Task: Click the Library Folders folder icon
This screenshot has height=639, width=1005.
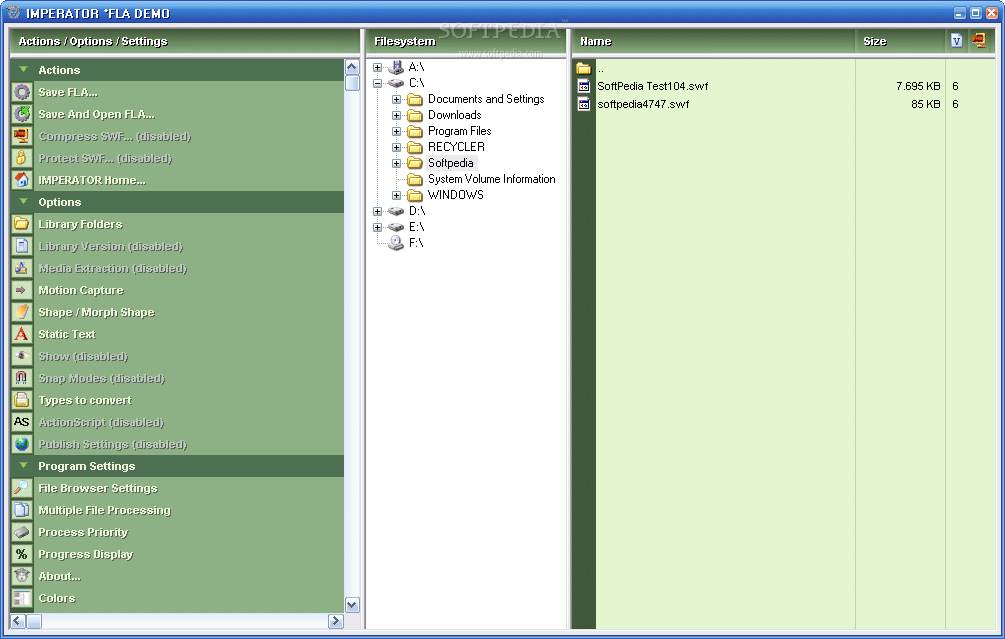Action: (x=22, y=224)
